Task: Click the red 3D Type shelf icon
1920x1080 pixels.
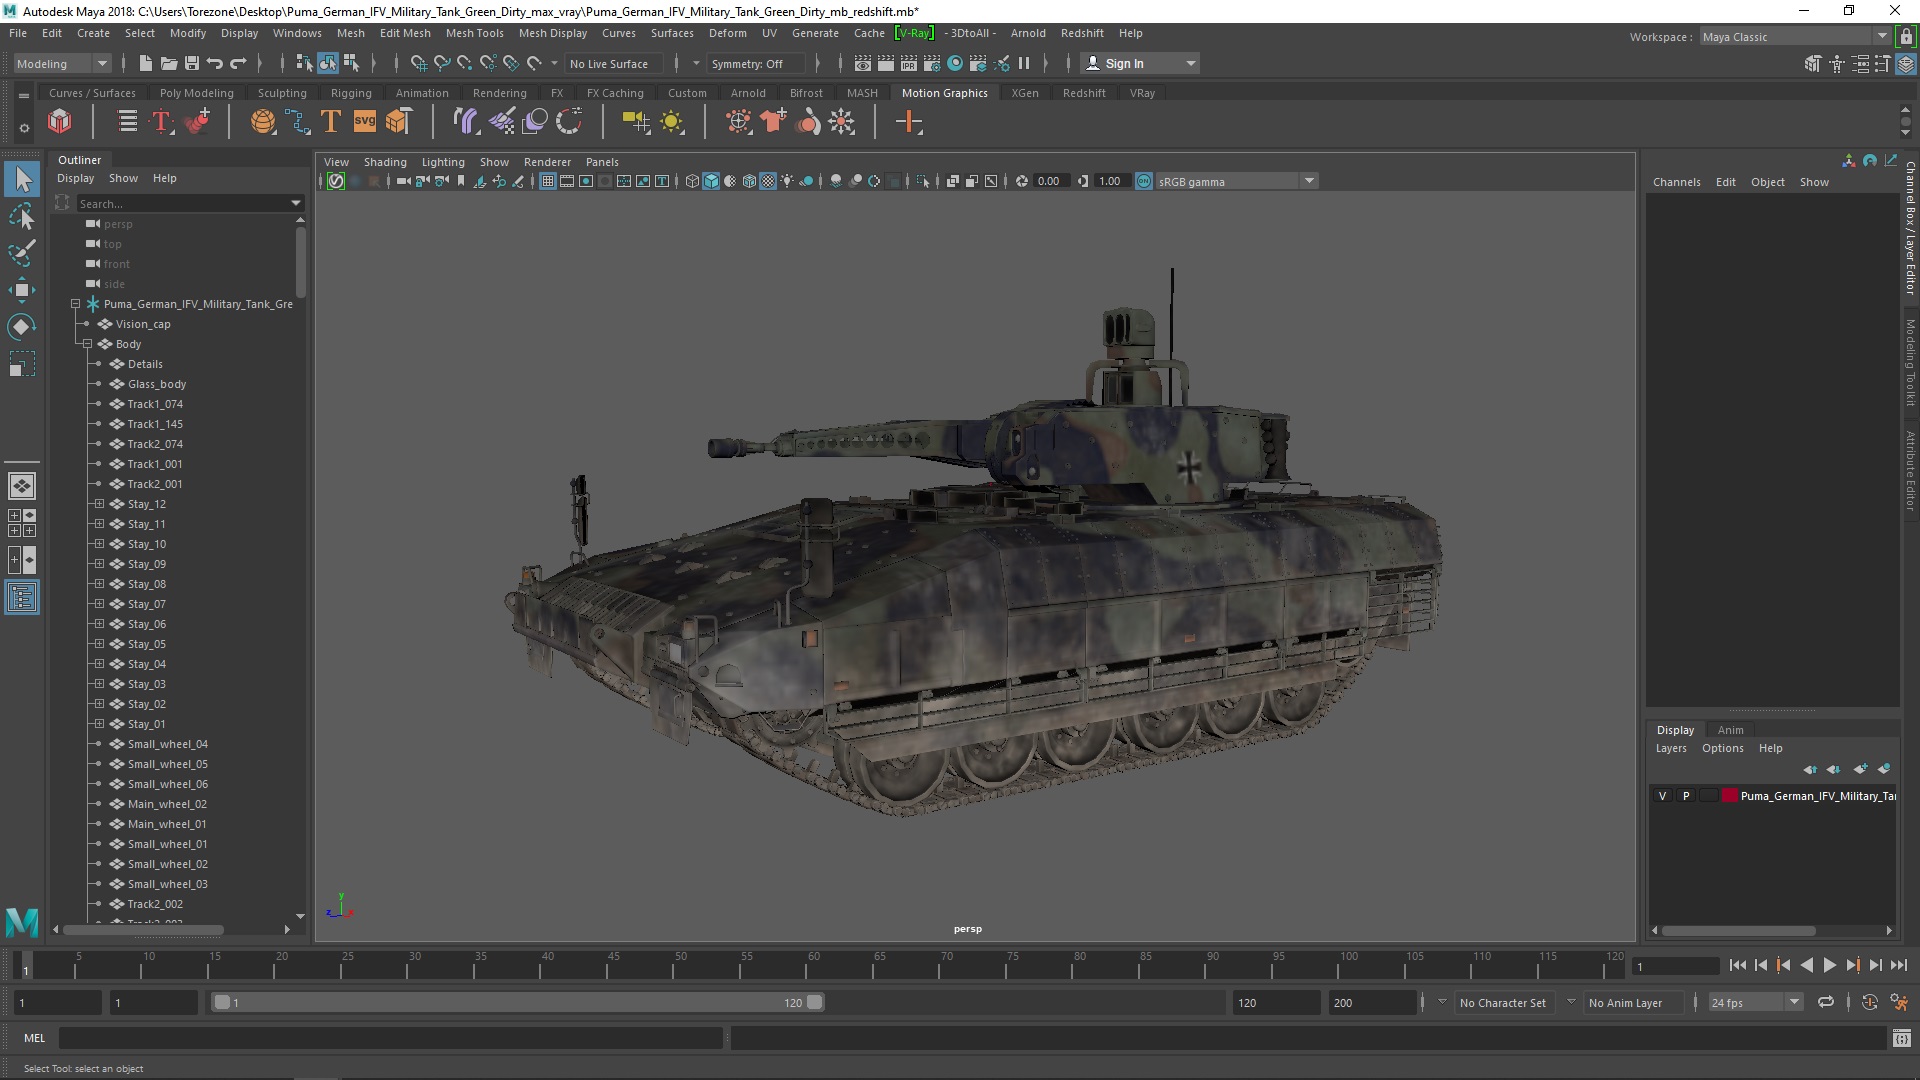Action: 161,122
